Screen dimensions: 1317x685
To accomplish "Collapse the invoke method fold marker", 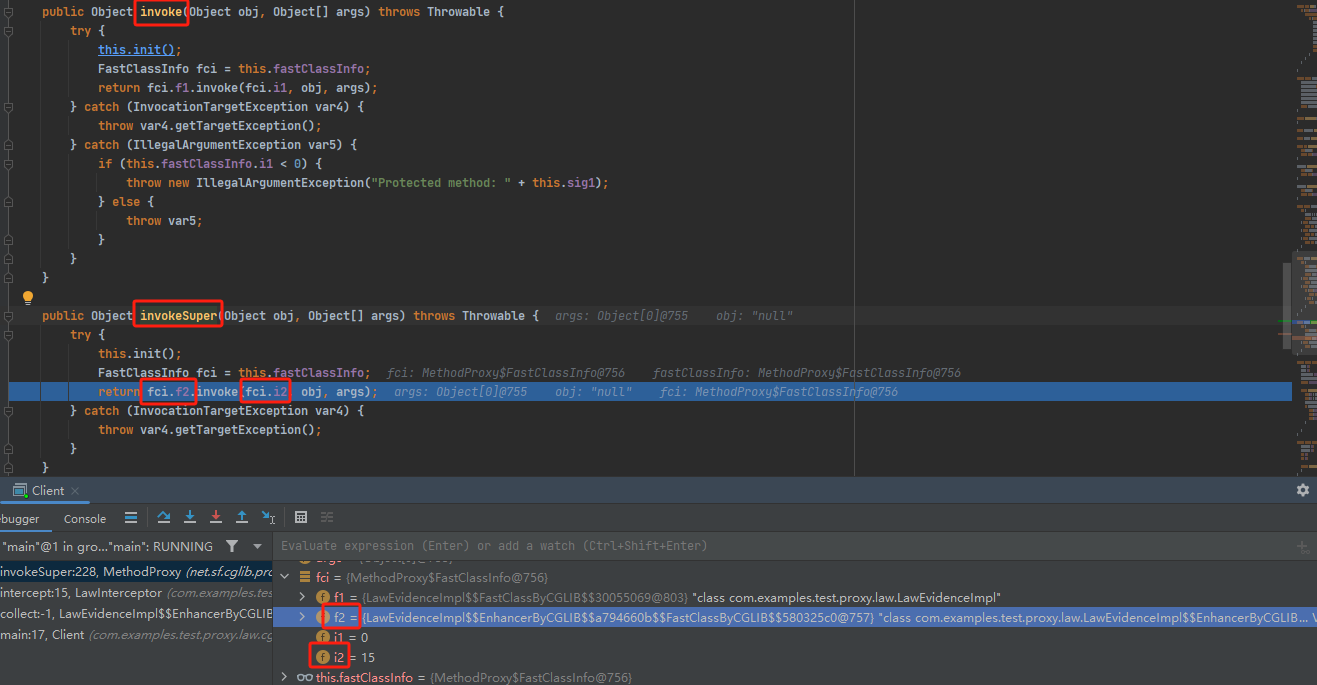I will [x=8, y=12].
